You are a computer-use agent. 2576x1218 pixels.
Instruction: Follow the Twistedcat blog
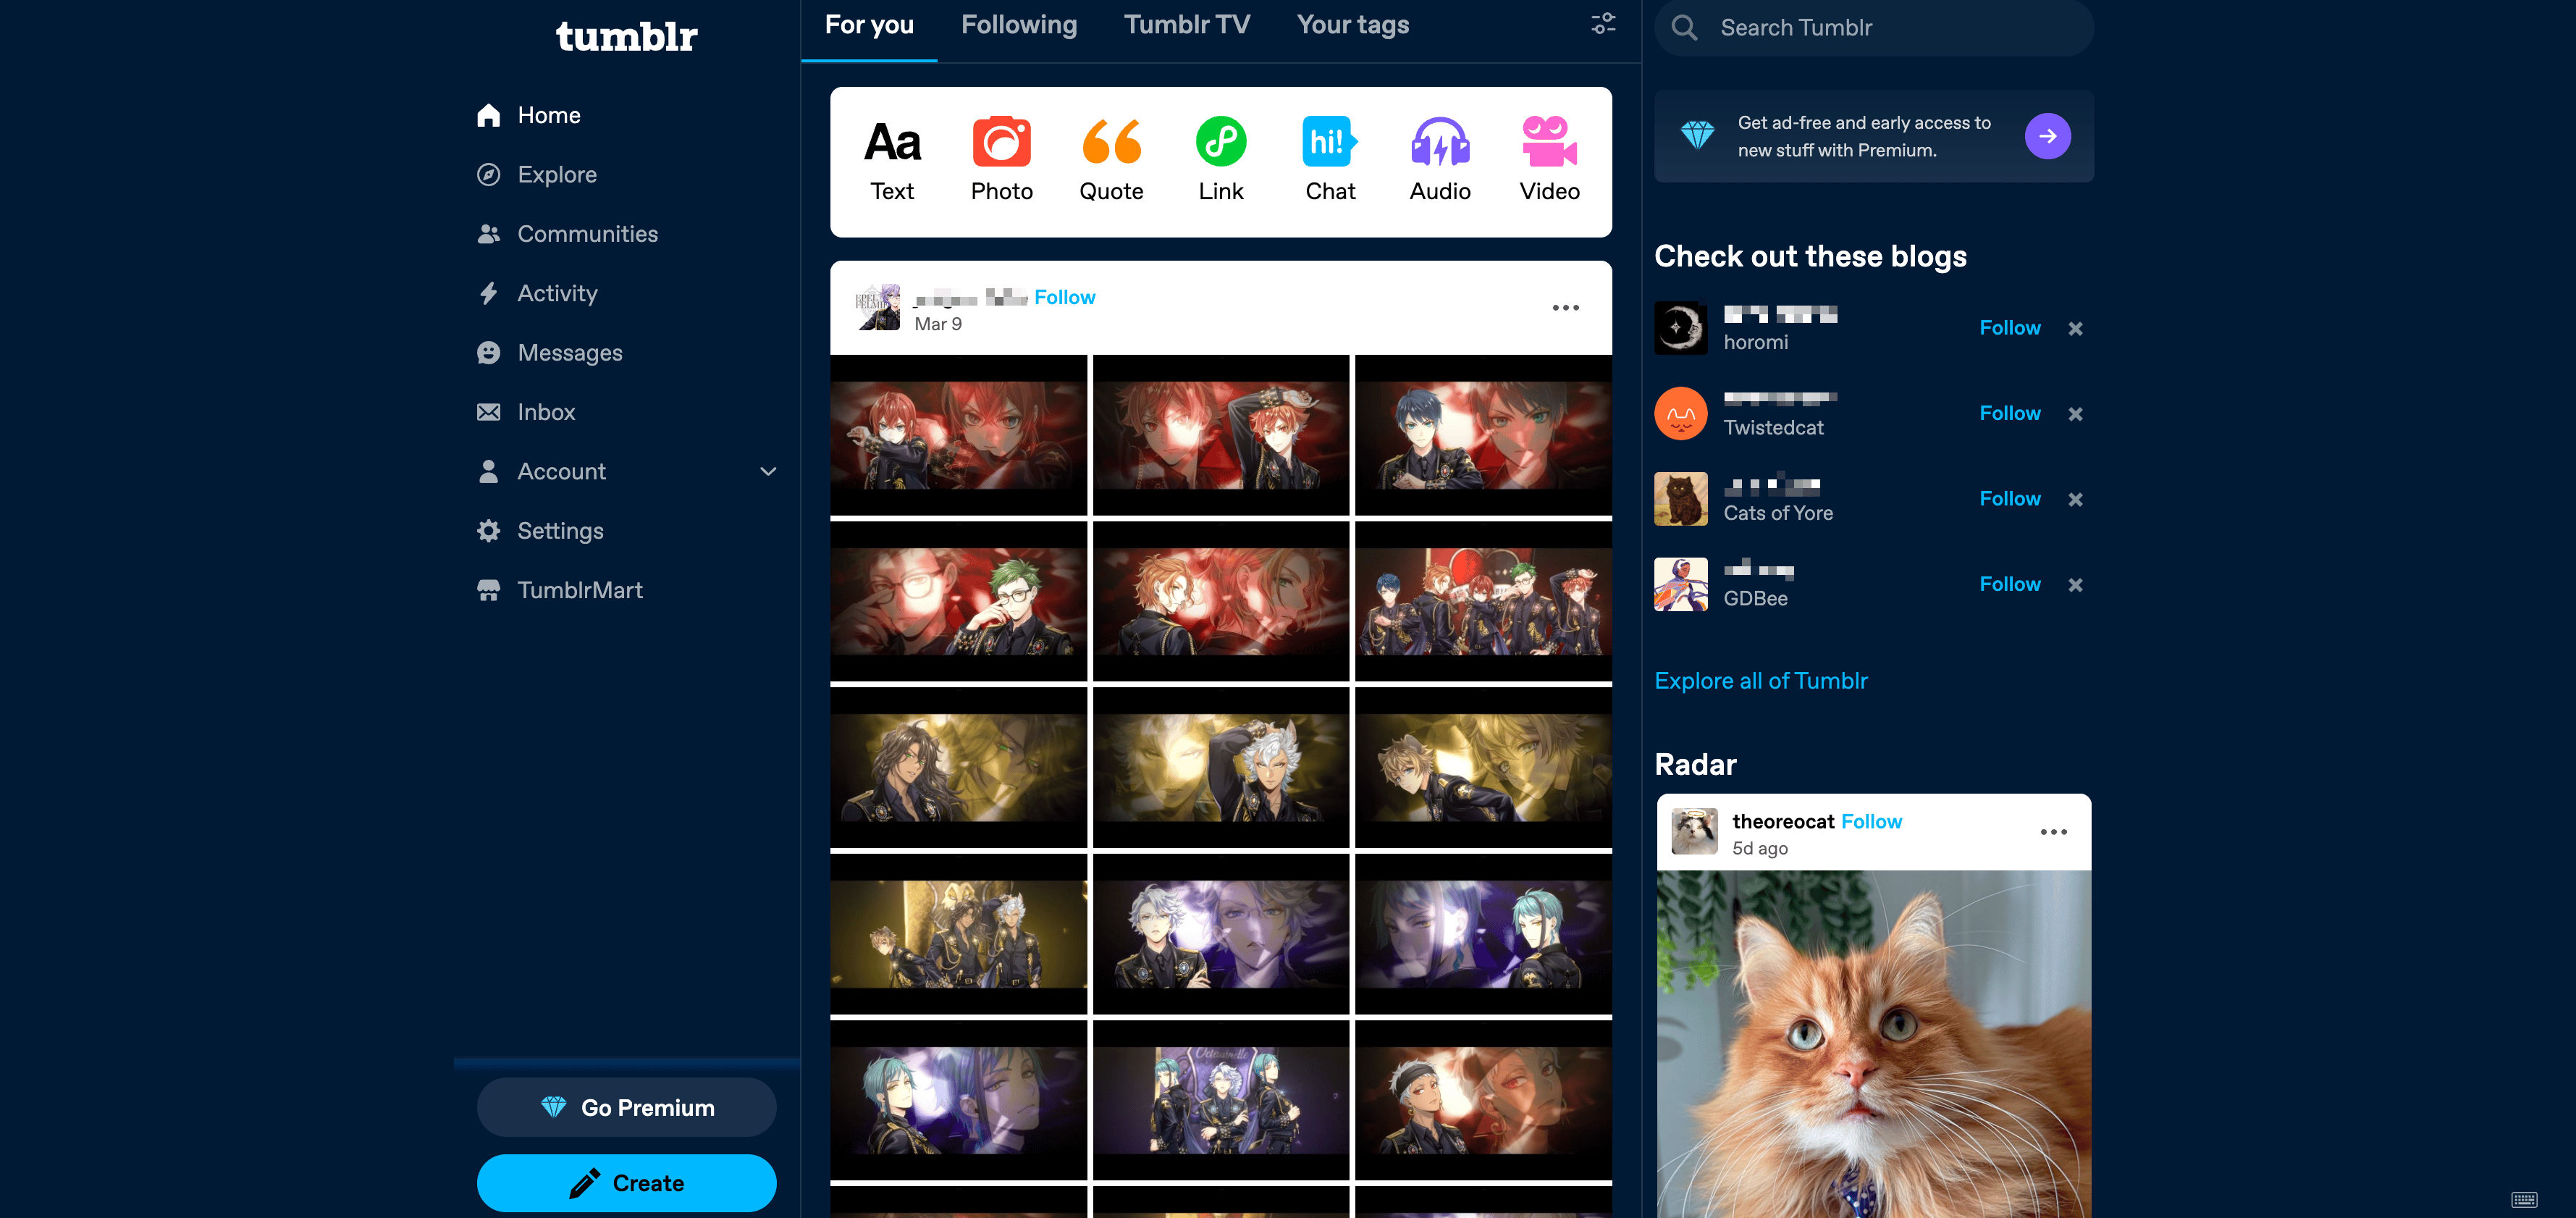[2009, 413]
